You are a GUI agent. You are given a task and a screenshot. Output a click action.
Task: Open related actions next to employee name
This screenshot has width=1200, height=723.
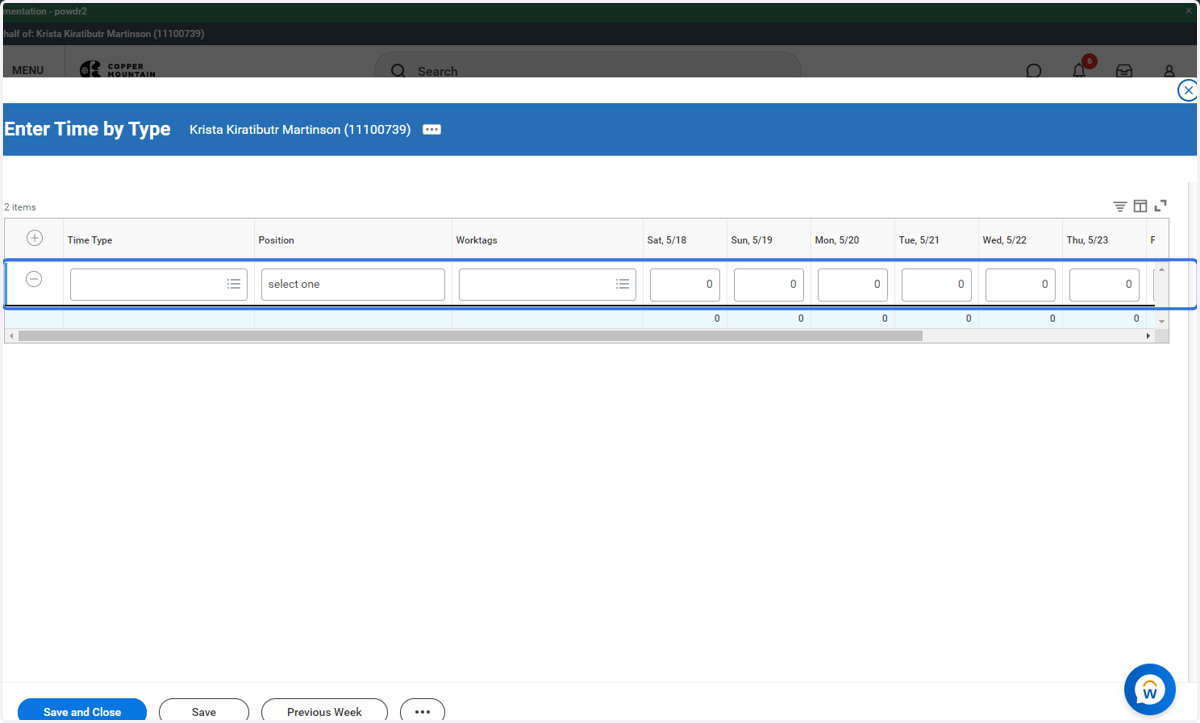432,130
